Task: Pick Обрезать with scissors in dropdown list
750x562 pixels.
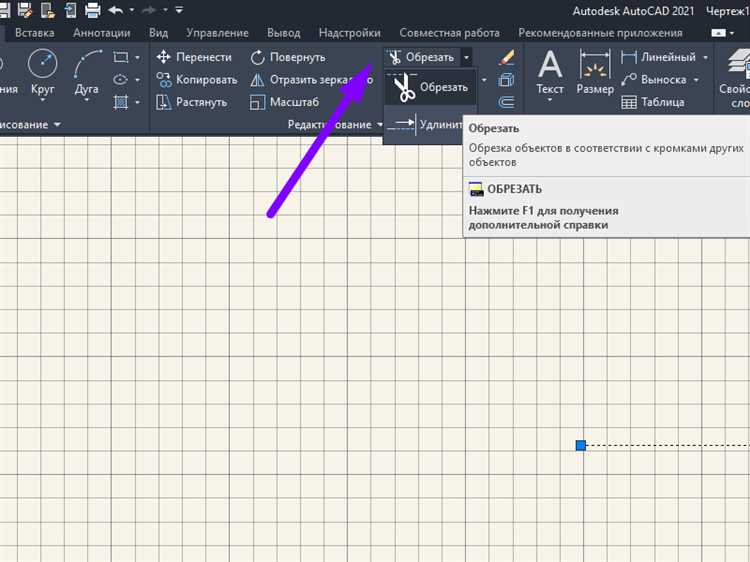Action: coord(430,88)
